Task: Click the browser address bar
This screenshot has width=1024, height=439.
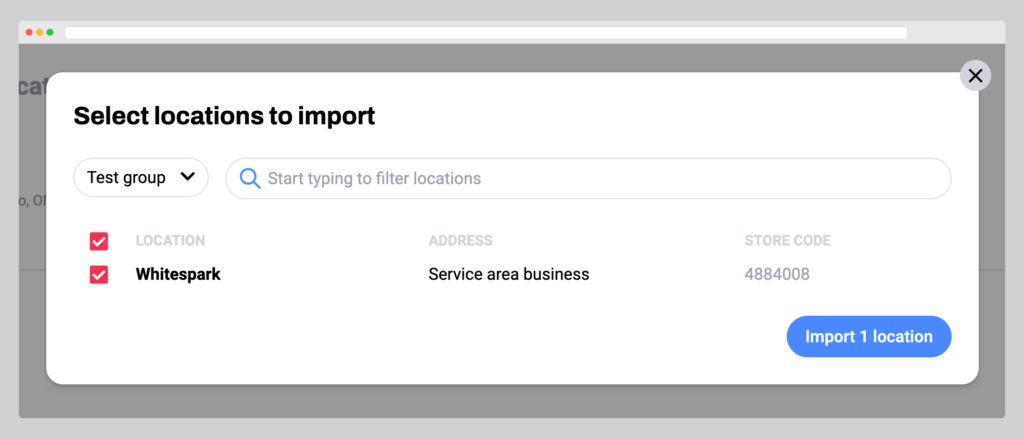Action: pyautogui.click(x=485, y=32)
